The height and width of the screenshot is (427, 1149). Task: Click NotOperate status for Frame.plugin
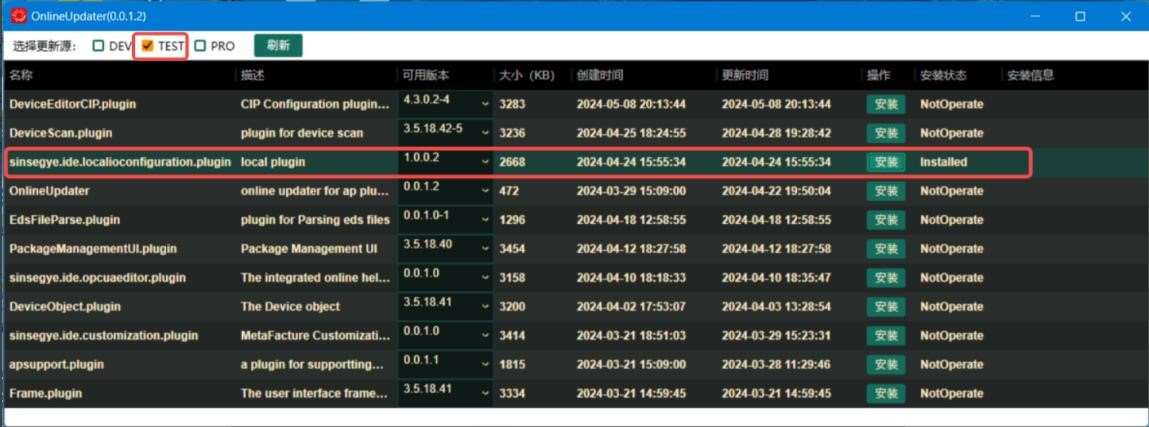pos(952,393)
